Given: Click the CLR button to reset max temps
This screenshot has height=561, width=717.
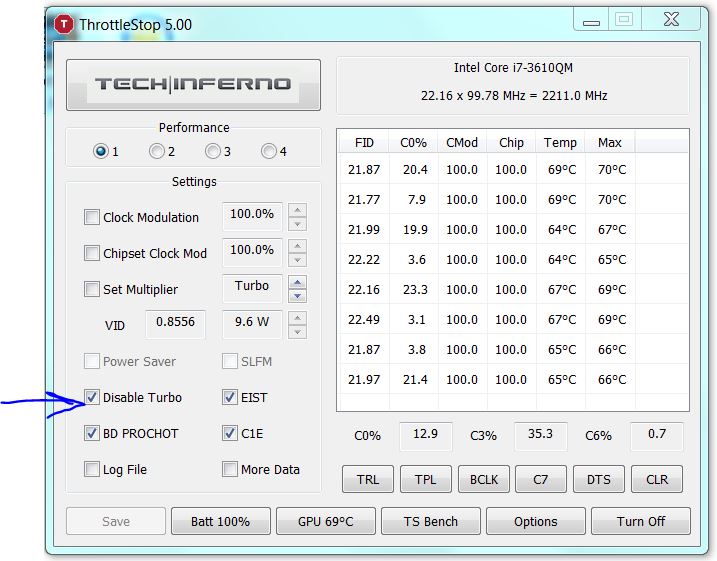Looking at the screenshot, I should point(657,479).
